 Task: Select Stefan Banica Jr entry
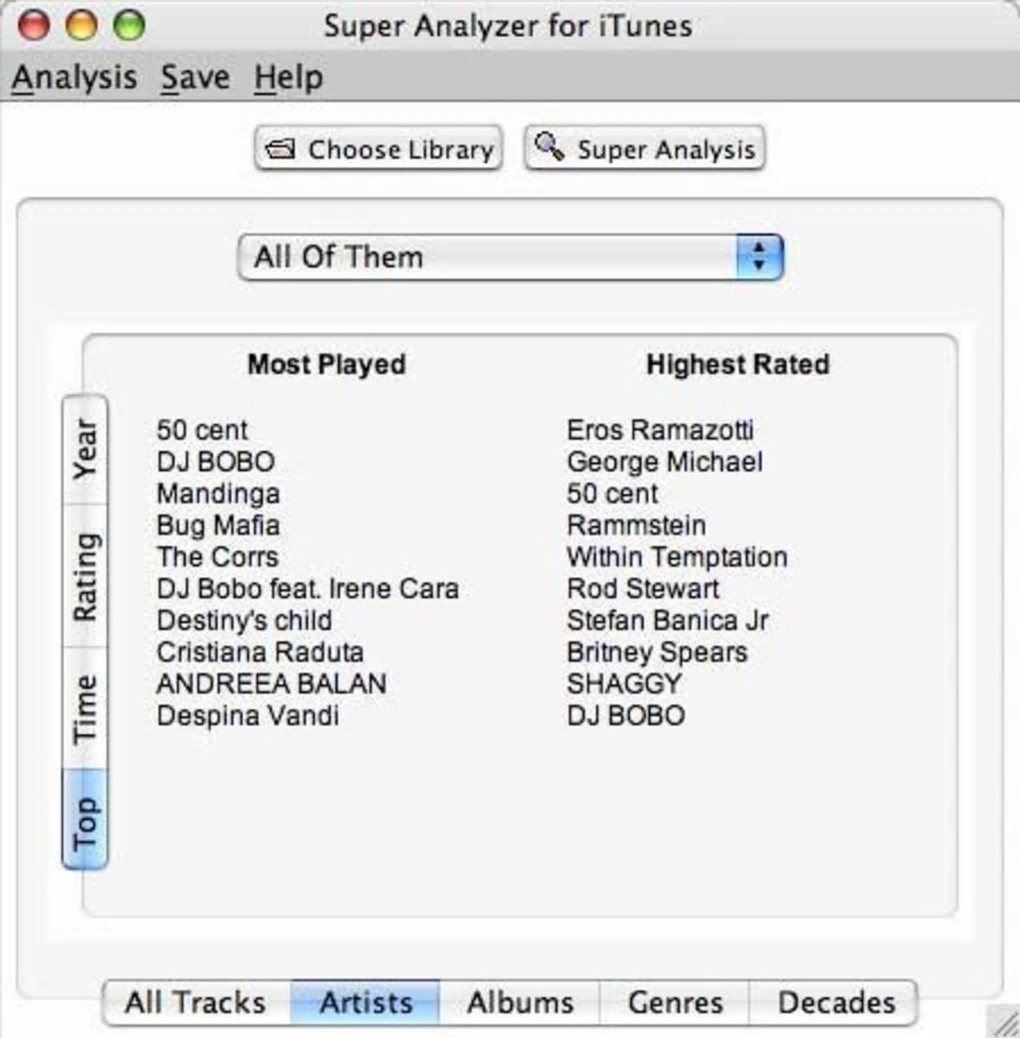coord(667,621)
